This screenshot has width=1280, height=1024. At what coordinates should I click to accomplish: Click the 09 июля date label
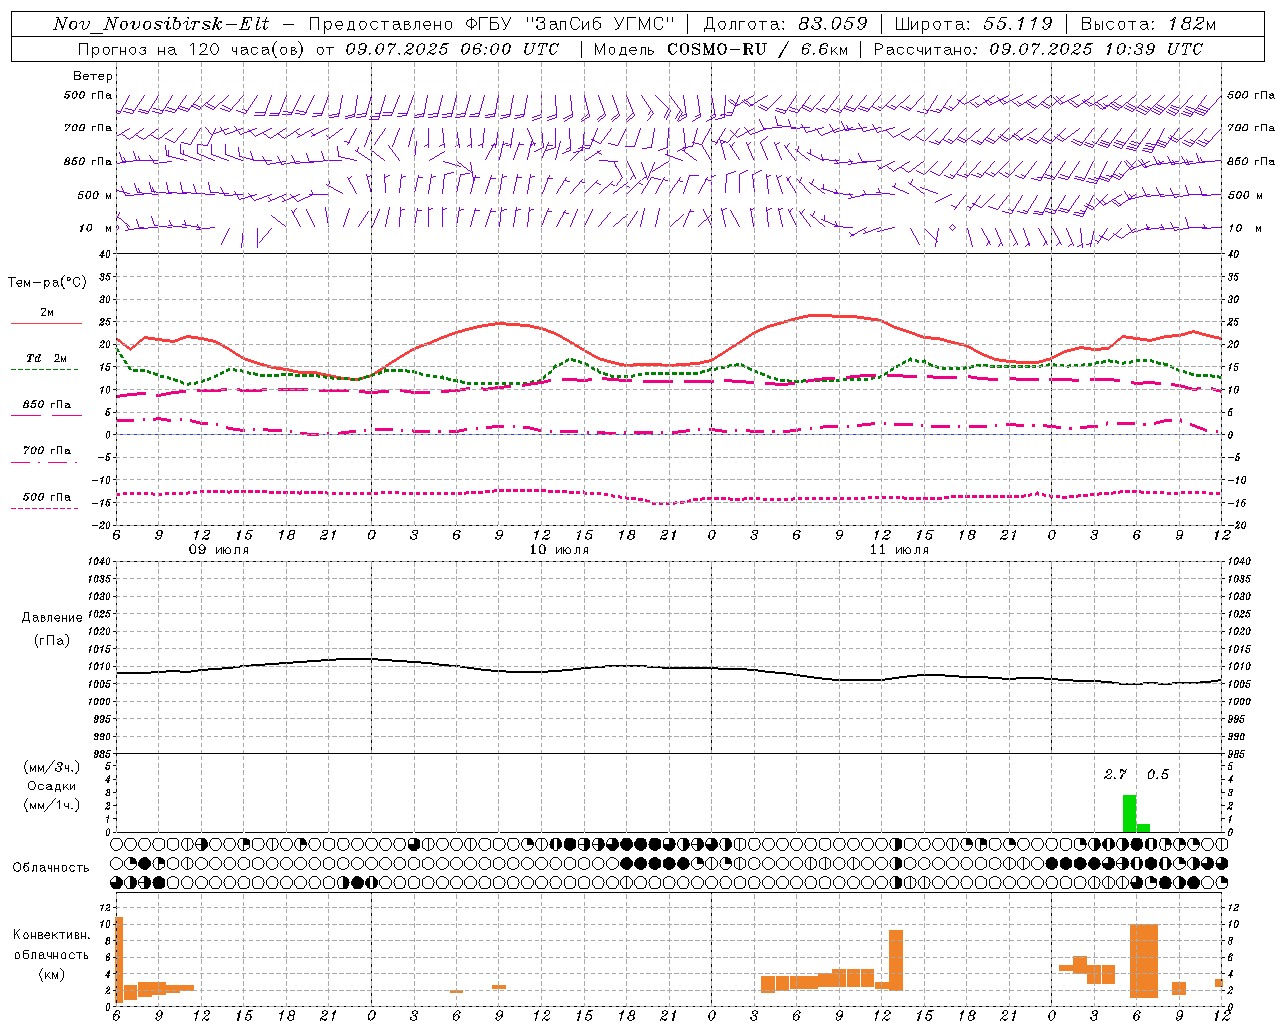219,550
